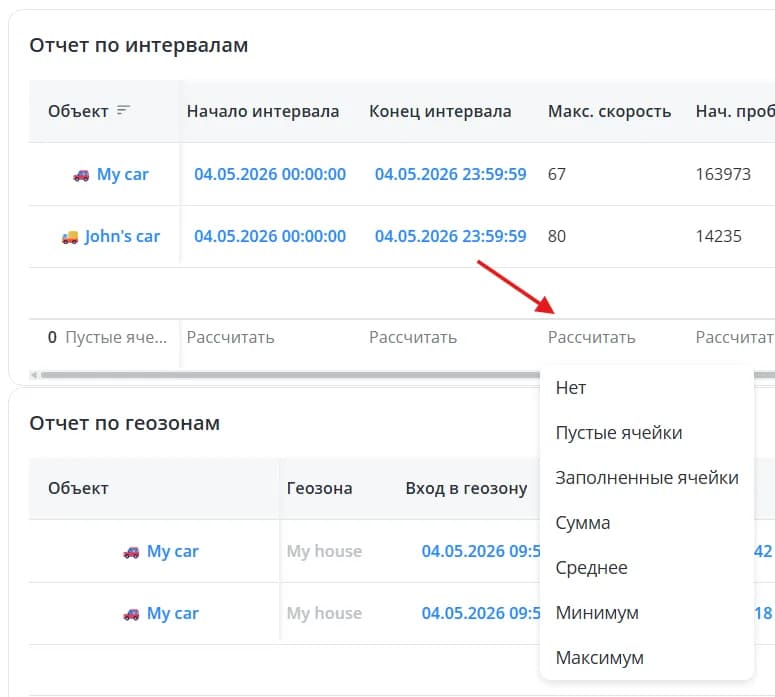The width and height of the screenshot is (775, 697).
Task: Click Геозона column header
Action: pyautogui.click(x=320, y=488)
